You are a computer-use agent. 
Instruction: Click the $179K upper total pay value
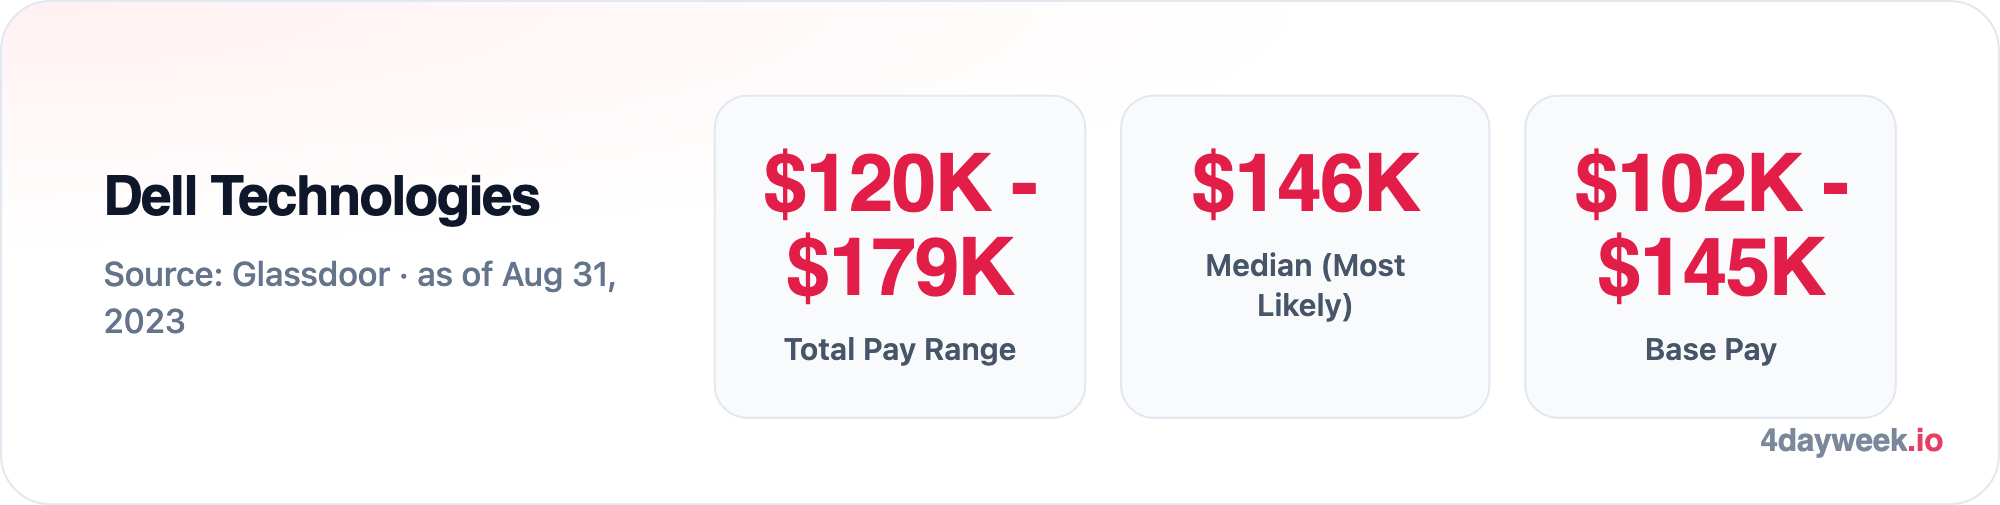[900, 268]
